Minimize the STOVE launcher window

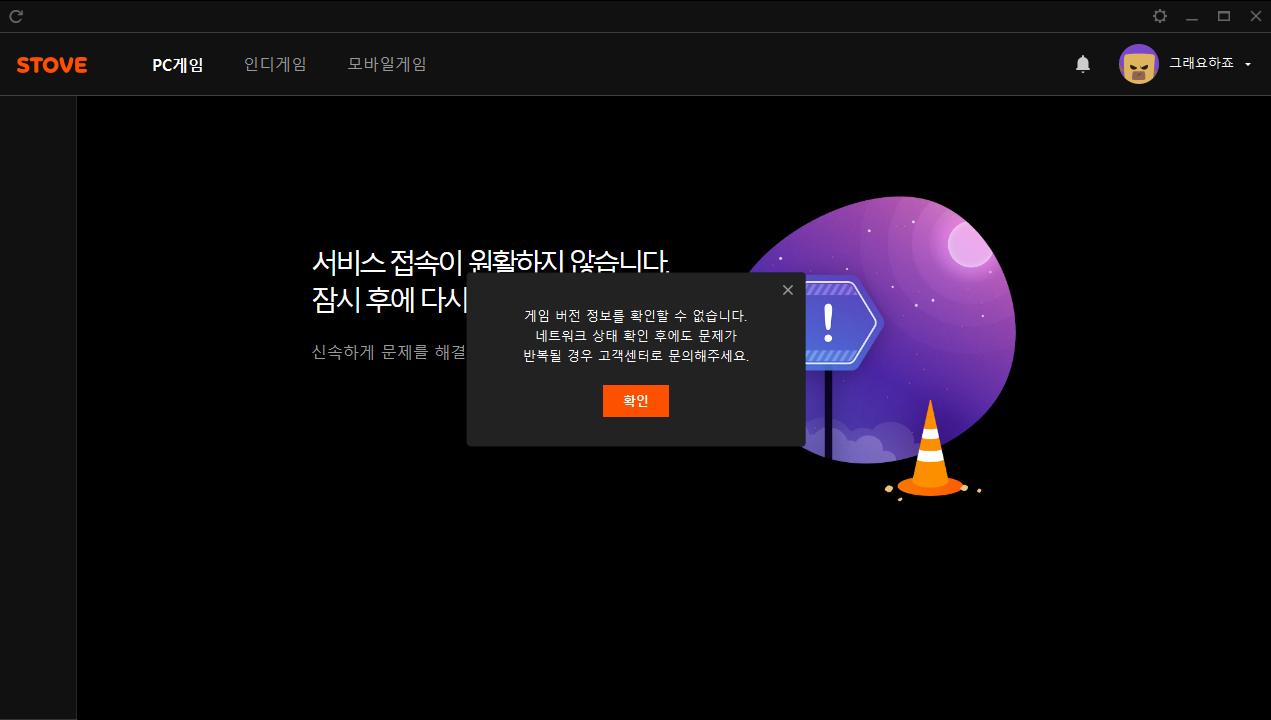[1192, 16]
